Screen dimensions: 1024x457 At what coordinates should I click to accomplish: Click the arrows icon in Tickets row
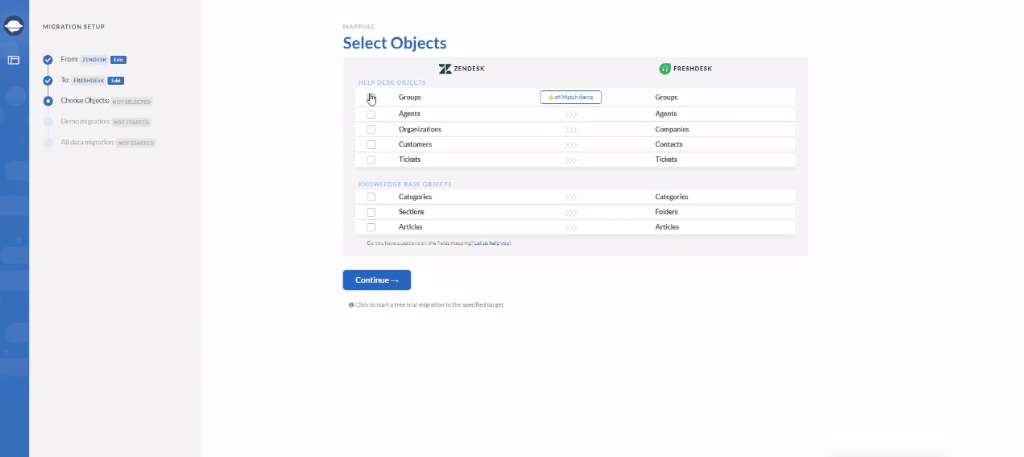pos(571,160)
